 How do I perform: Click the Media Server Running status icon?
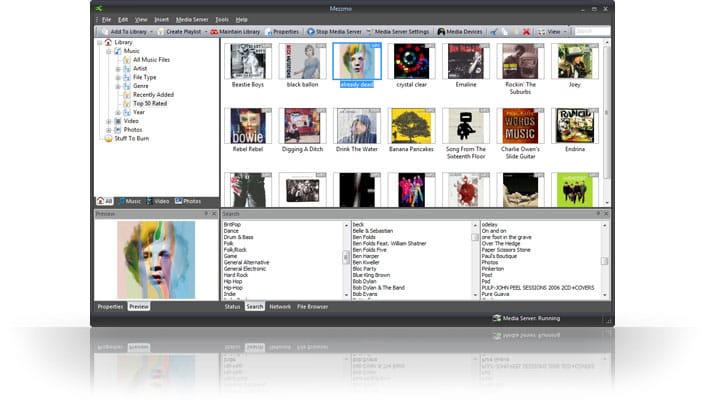click(x=496, y=318)
